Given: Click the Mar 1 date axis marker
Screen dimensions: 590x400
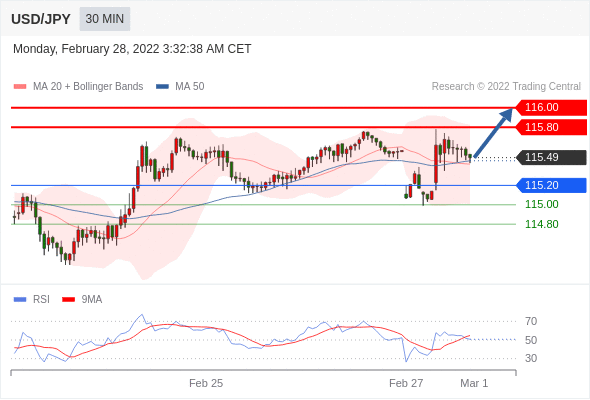Looking at the screenshot, I should (474, 383).
